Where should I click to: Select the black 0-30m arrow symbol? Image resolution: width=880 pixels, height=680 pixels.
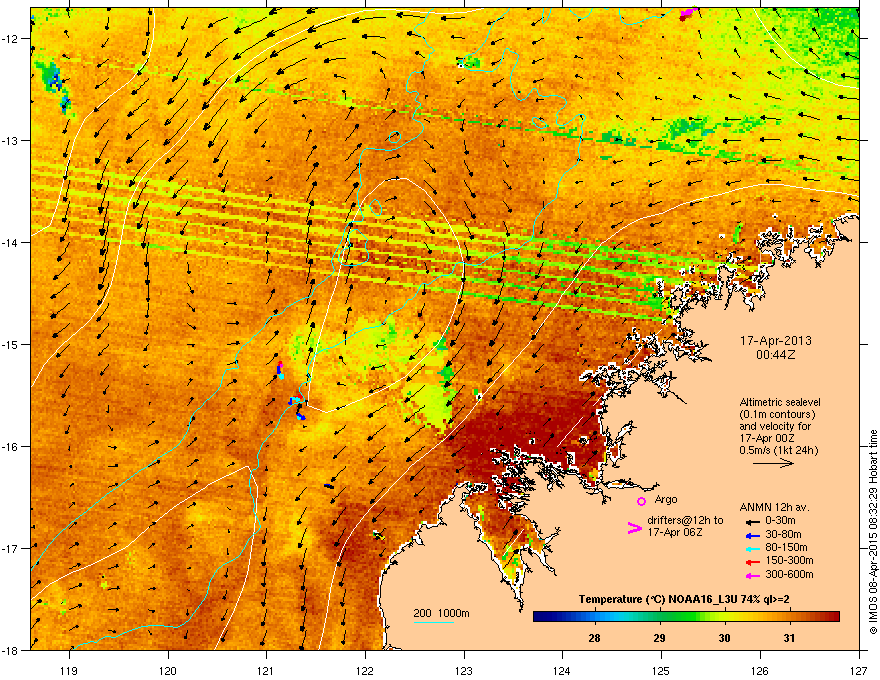coord(752,522)
